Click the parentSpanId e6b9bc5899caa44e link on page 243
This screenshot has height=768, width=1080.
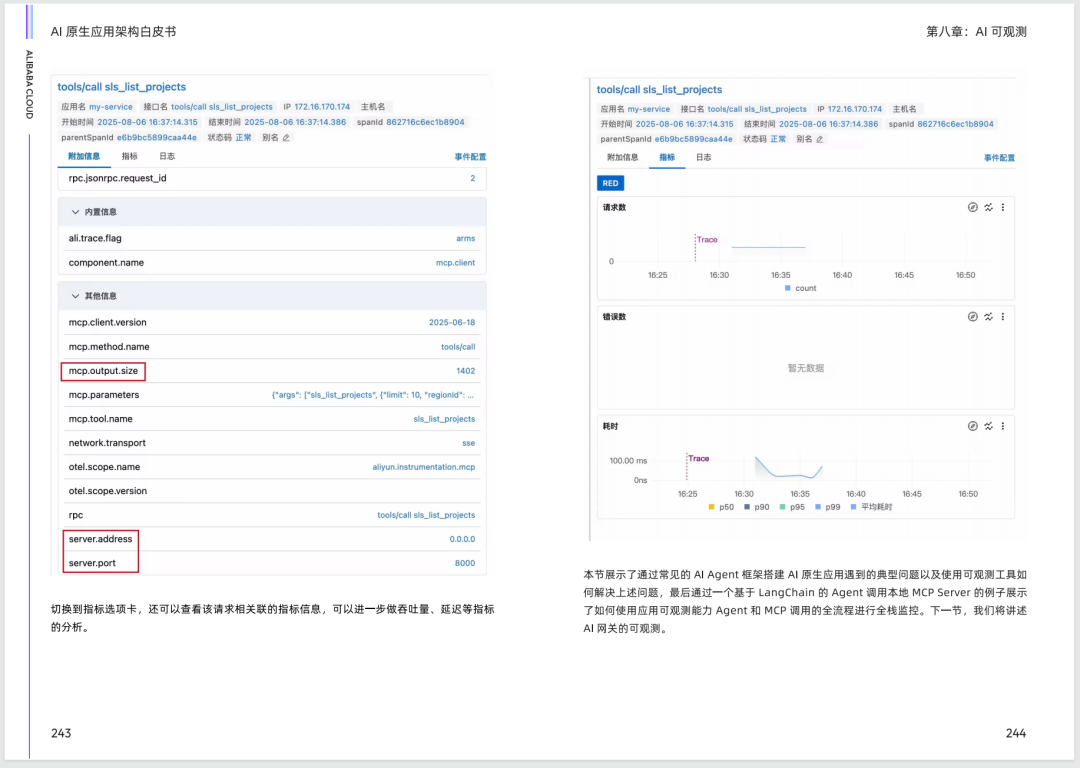[156, 138]
